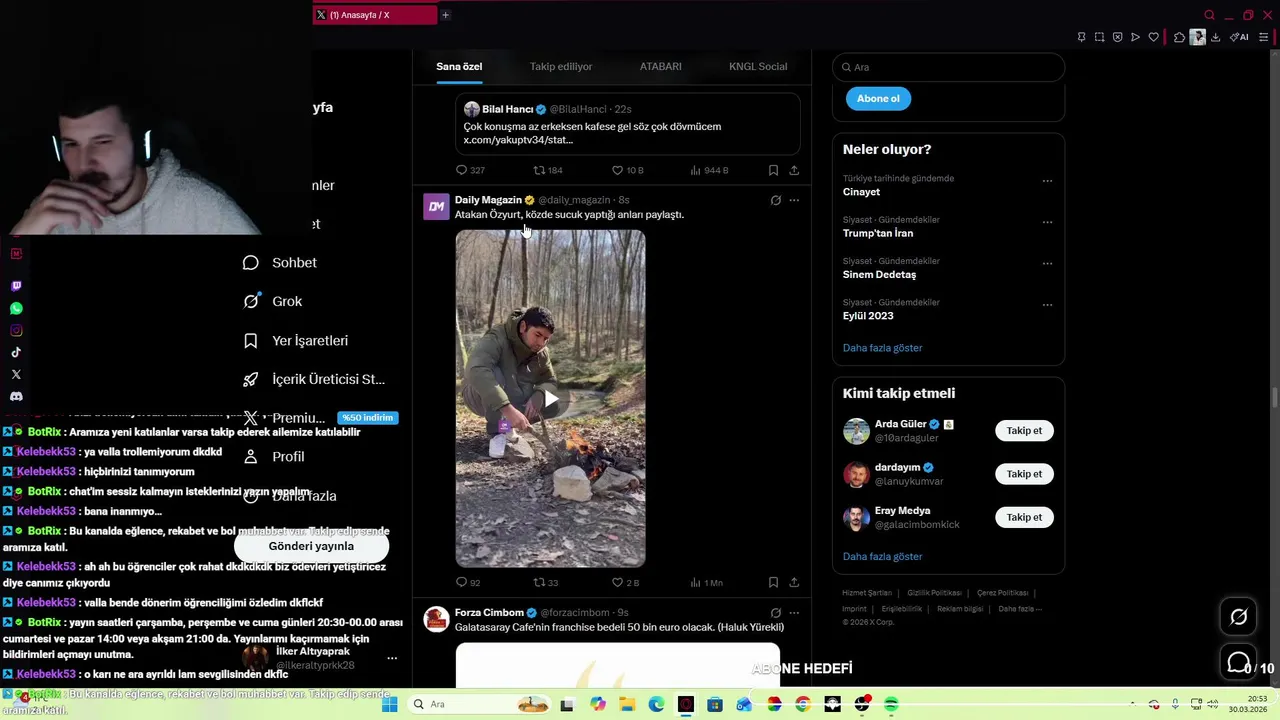The width and height of the screenshot is (1280, 720).
Task: Like the Bilal Hancı post
Action: point(628,170)
